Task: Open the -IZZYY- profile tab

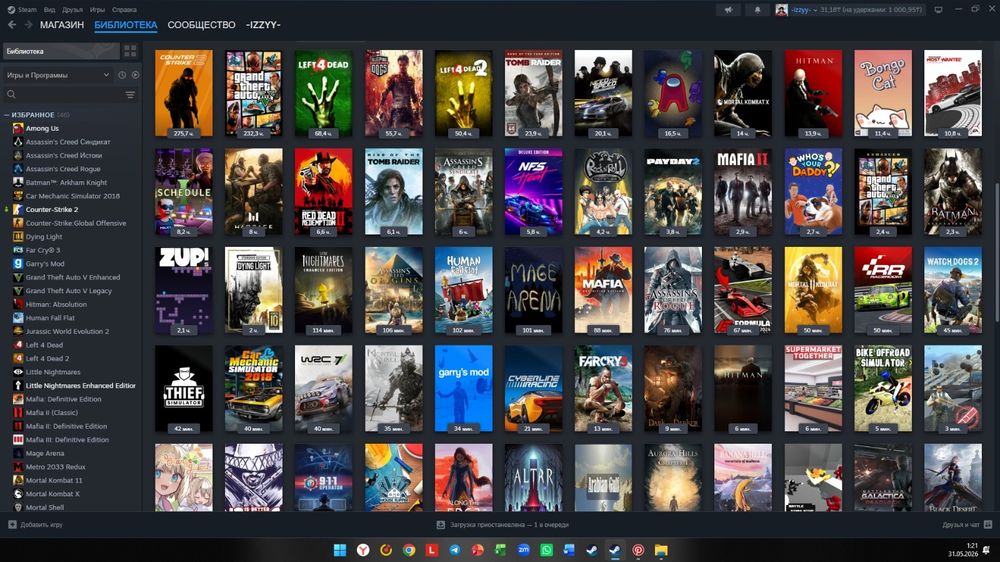Action: point(263,25)
